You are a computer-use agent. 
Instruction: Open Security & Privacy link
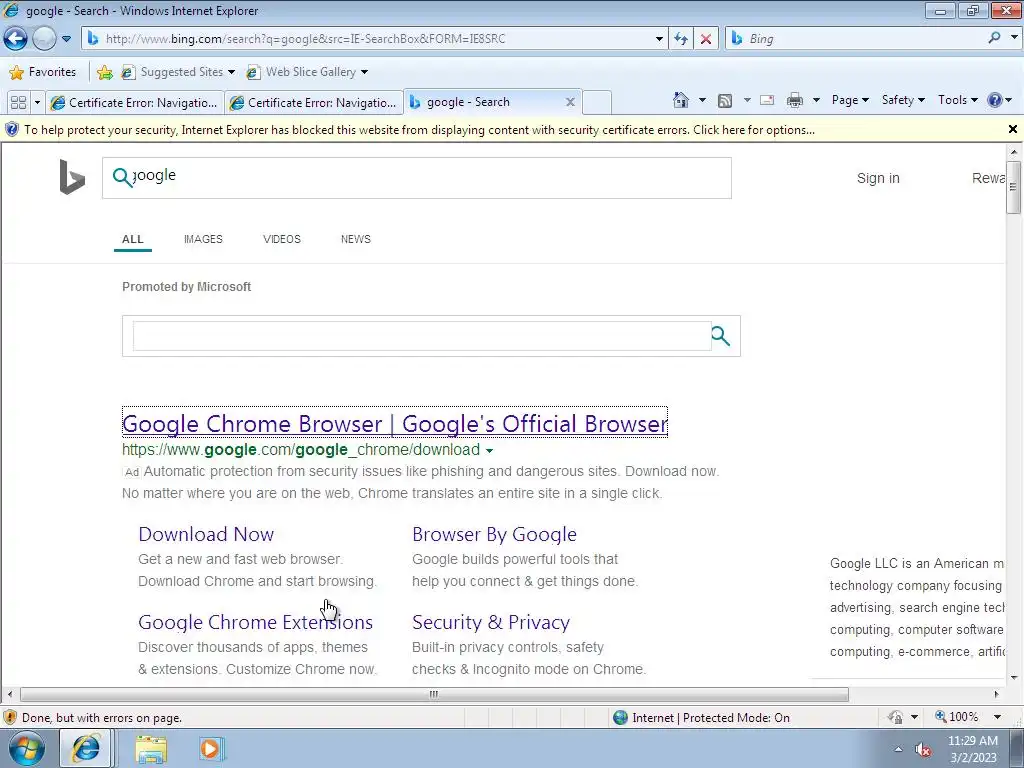(491, 622)
